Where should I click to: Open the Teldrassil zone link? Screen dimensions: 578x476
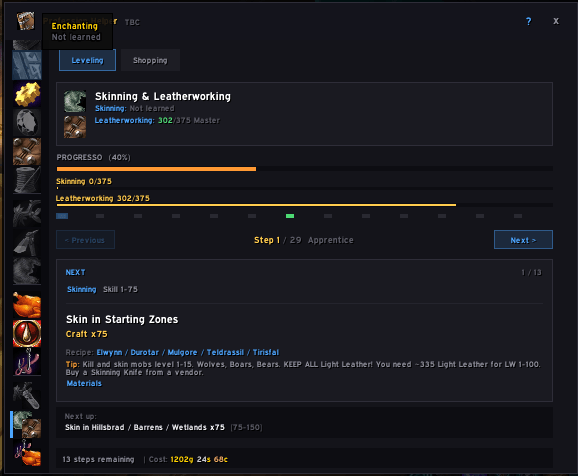click(x=225, y=352)
